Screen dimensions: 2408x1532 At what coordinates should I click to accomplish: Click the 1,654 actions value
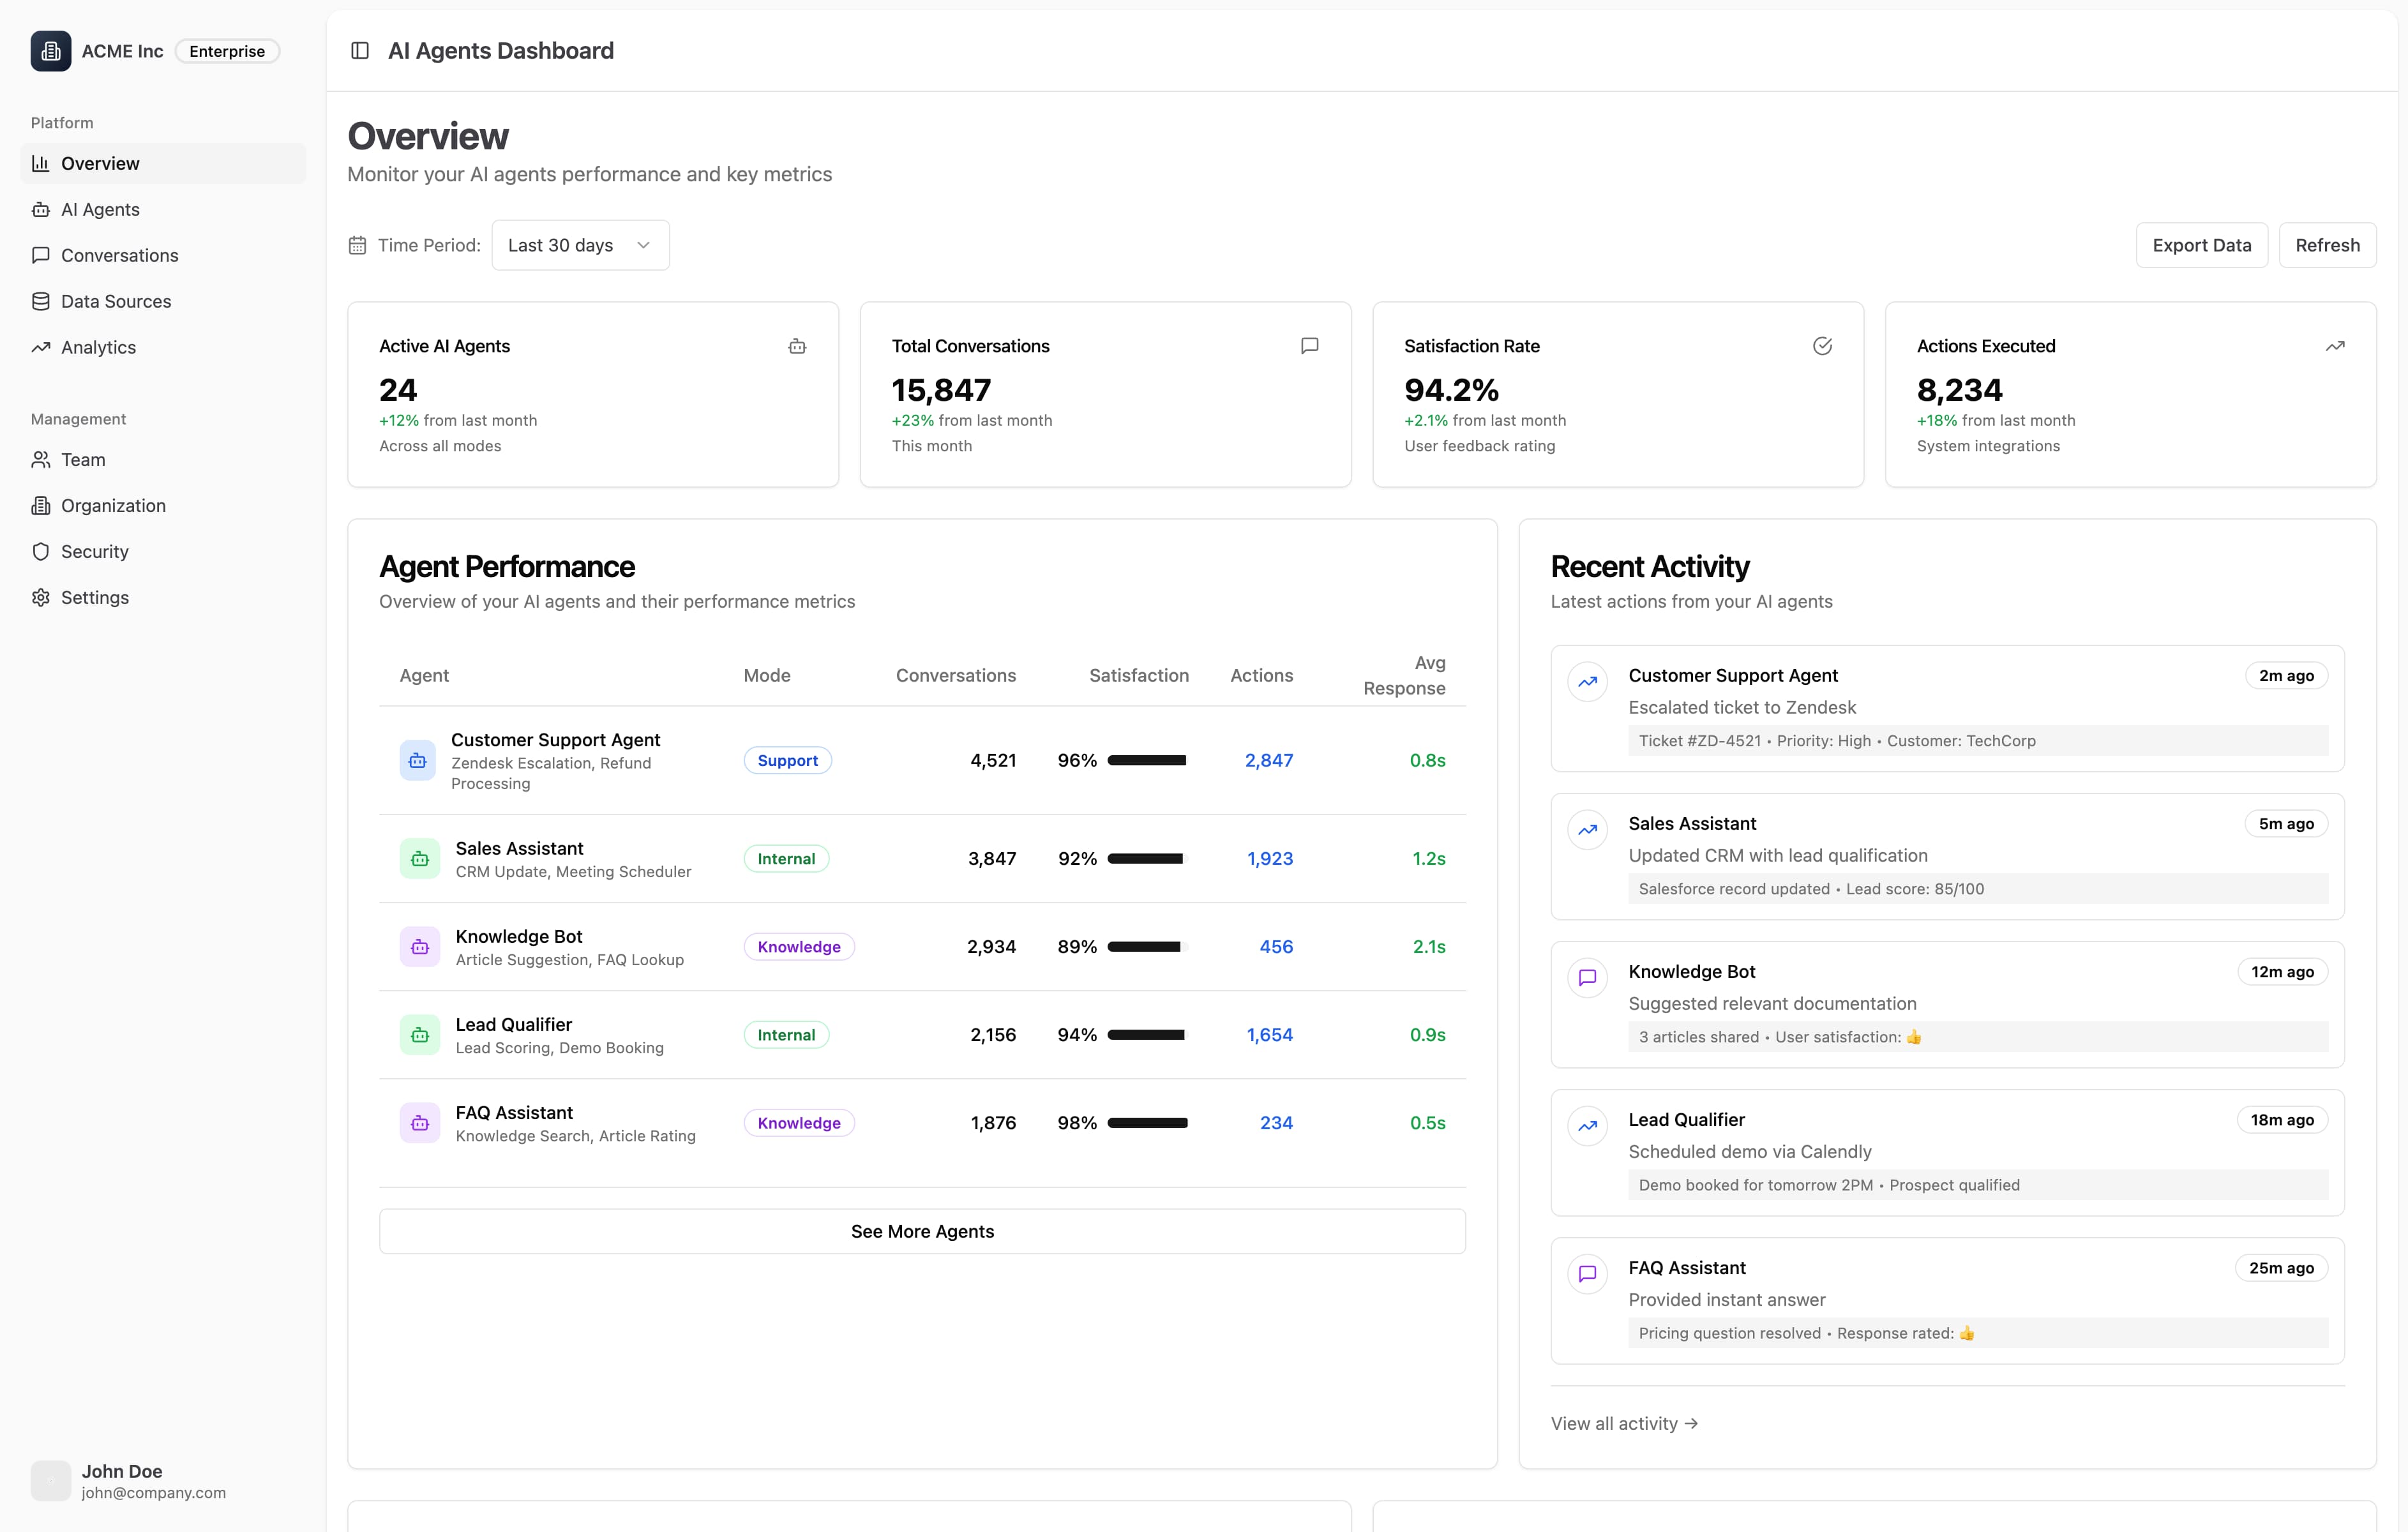[1270, 1035]
